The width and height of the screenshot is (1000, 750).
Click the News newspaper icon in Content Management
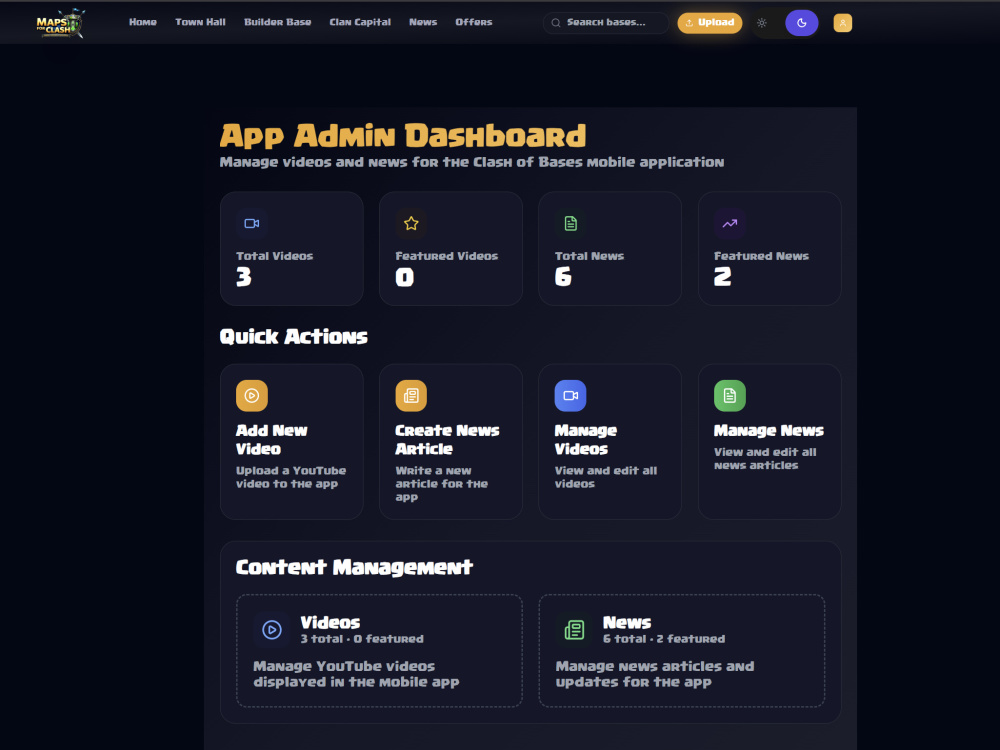[574, 630]
